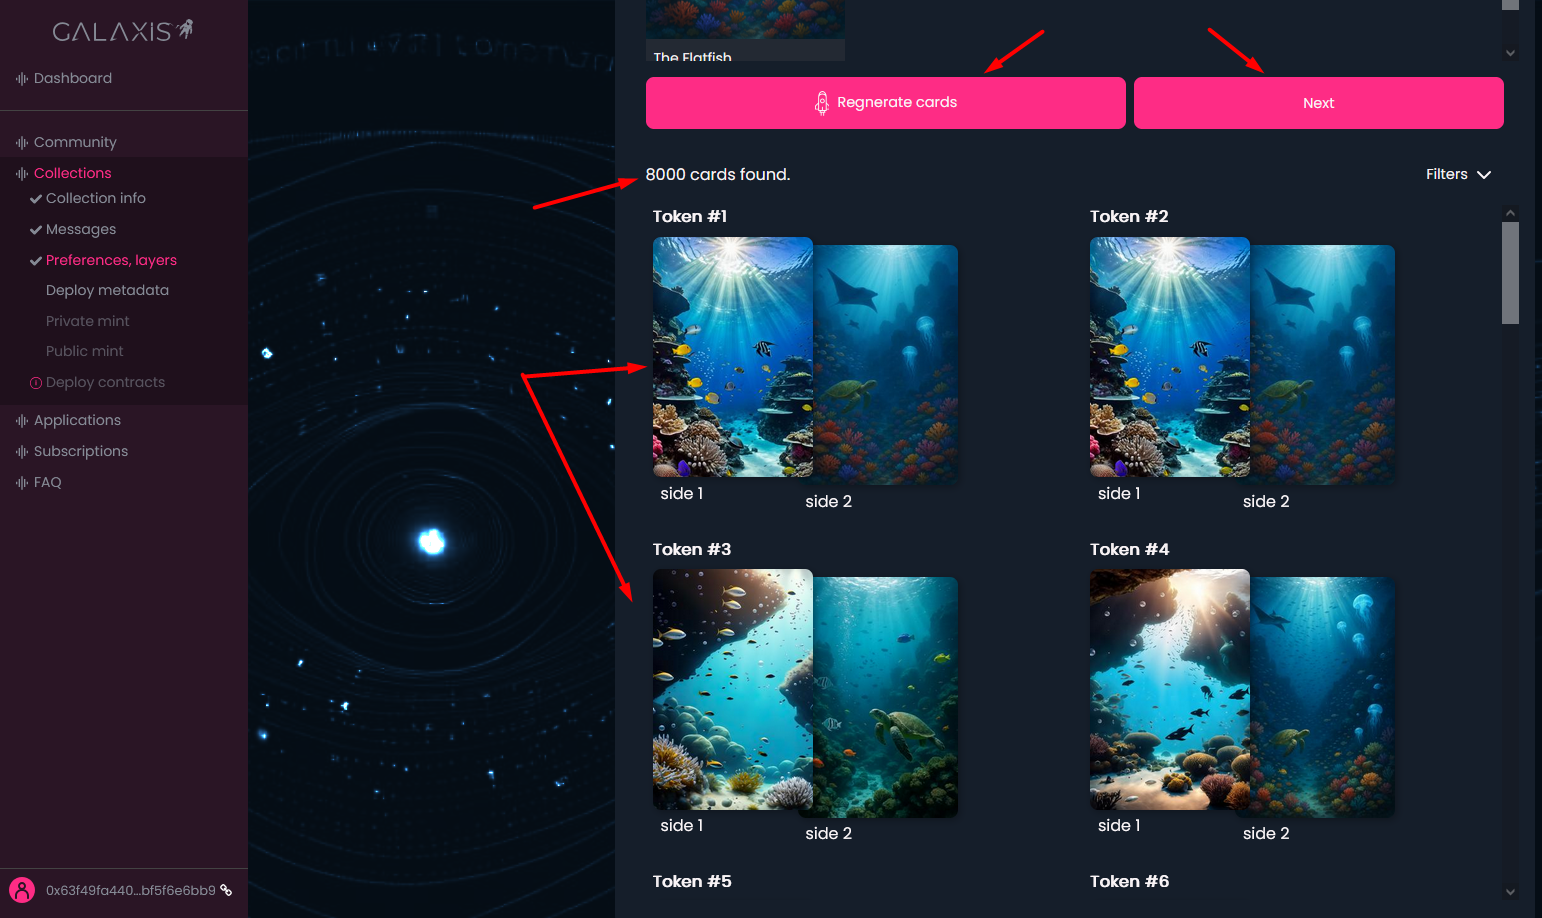Click the Dashboard sidebar icon

pos(22,78)
